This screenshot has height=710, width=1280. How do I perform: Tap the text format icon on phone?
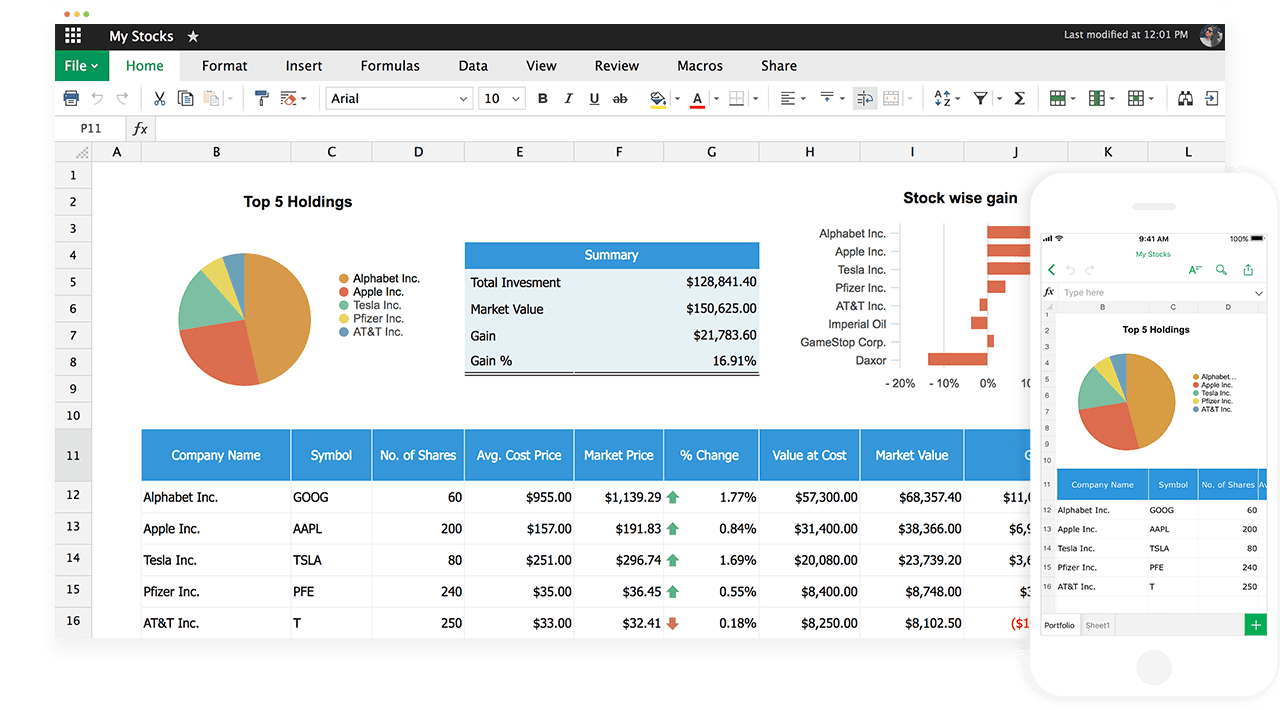pyautogui.click(x=1195, y=270)
